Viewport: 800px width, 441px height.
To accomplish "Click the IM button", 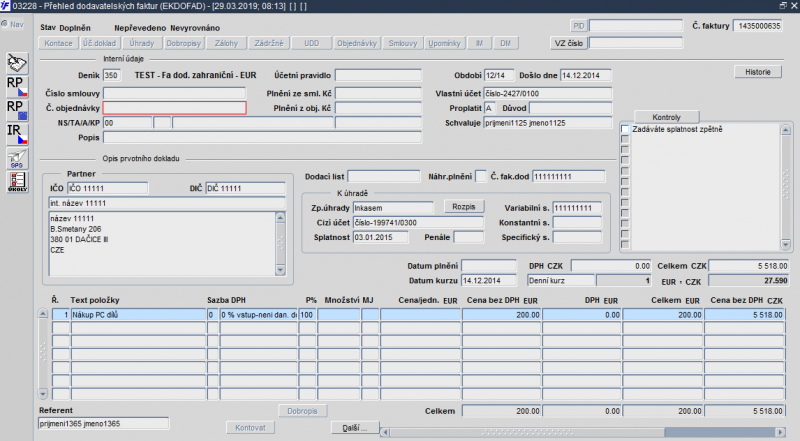I will tap(480, 43).
